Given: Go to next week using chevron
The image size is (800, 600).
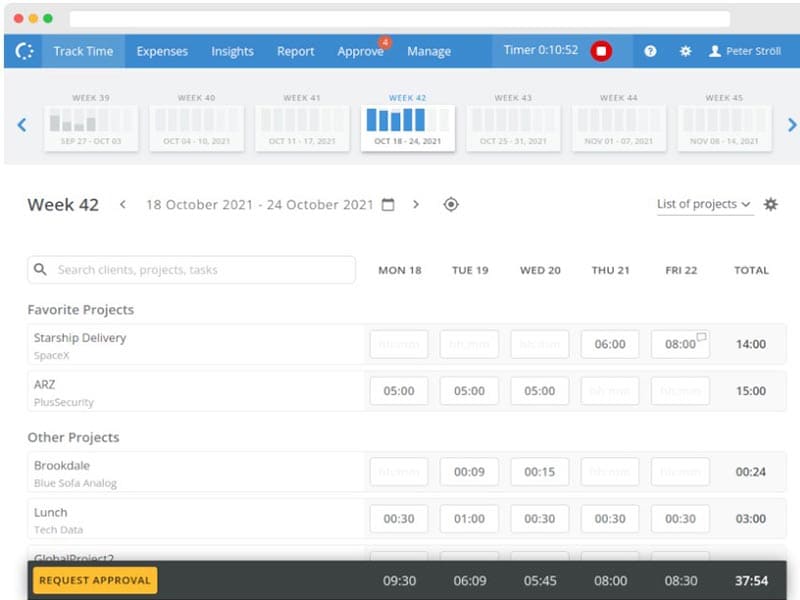Looking at the screenshot, I should 416,205.
